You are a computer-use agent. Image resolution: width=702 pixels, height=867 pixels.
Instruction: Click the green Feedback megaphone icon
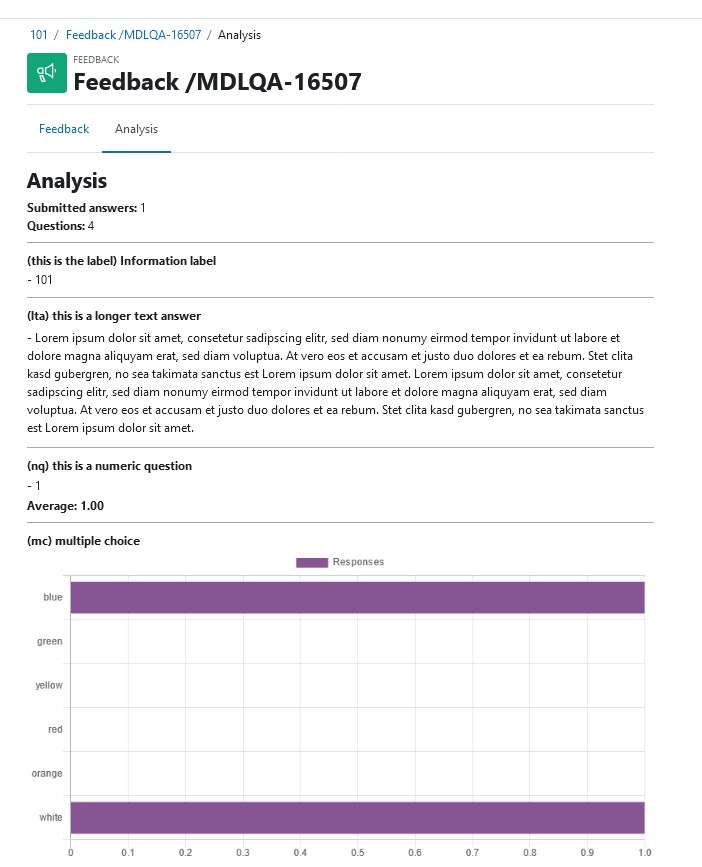click(47, 73)
